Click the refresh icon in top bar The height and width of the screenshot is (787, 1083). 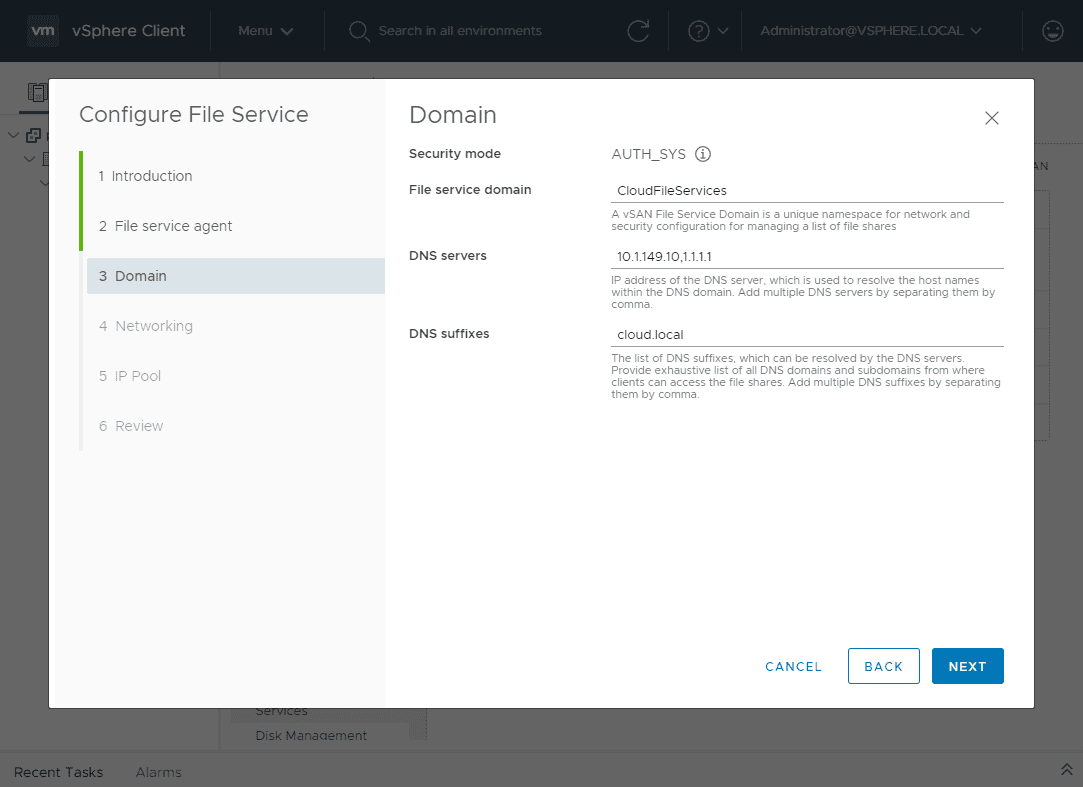(x=639, y=31)
